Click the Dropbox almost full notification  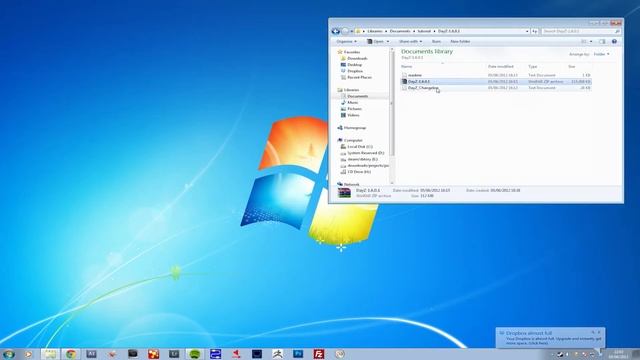(550, 338)
